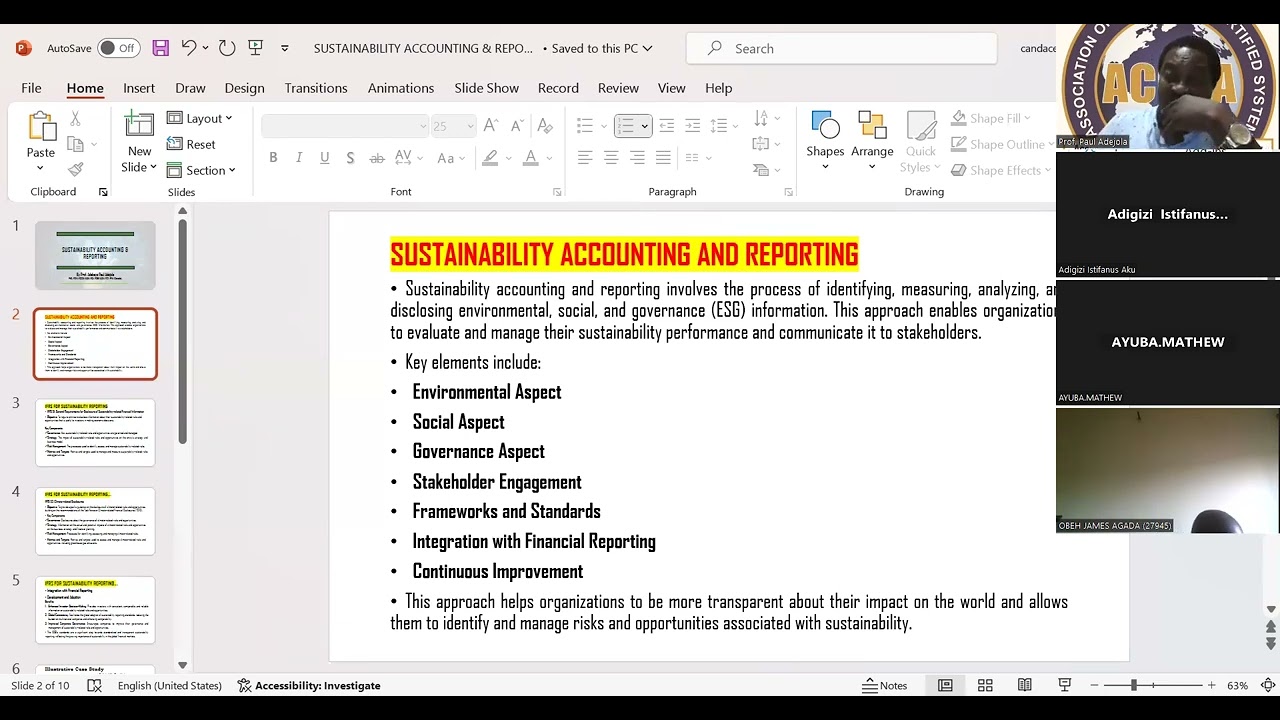Screen dimensions: 1280x720
Task: Switch to Reading View icon
Action: (x=1025, y=685)
